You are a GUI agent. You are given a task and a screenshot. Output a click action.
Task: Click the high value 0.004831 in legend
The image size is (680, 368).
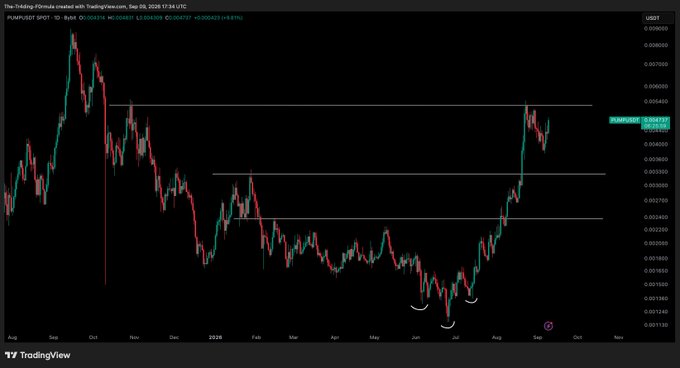(123, 18)
